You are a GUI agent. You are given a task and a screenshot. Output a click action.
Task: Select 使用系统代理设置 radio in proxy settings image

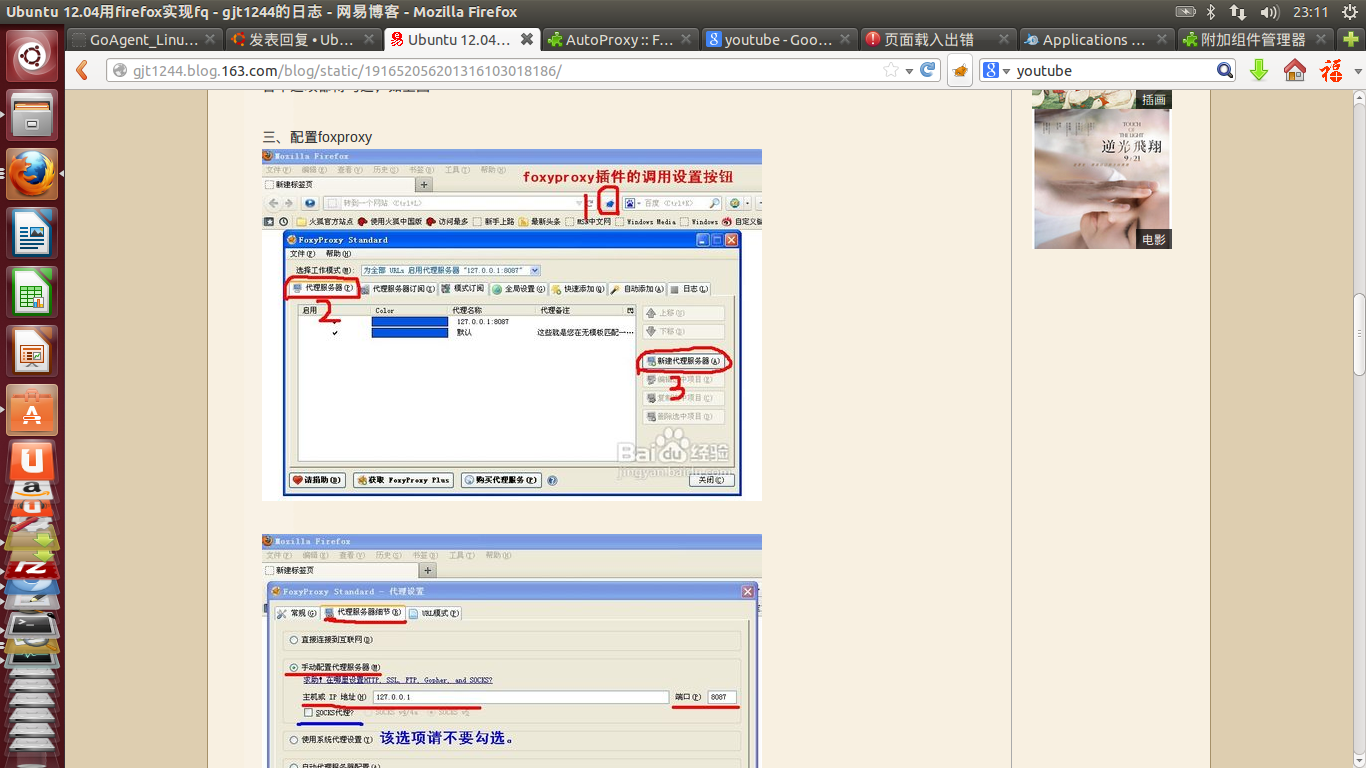point(293,740)
